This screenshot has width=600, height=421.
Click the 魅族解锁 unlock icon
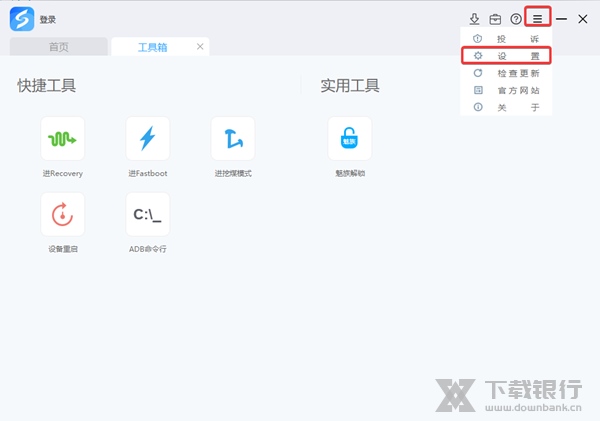coord(349,139)
